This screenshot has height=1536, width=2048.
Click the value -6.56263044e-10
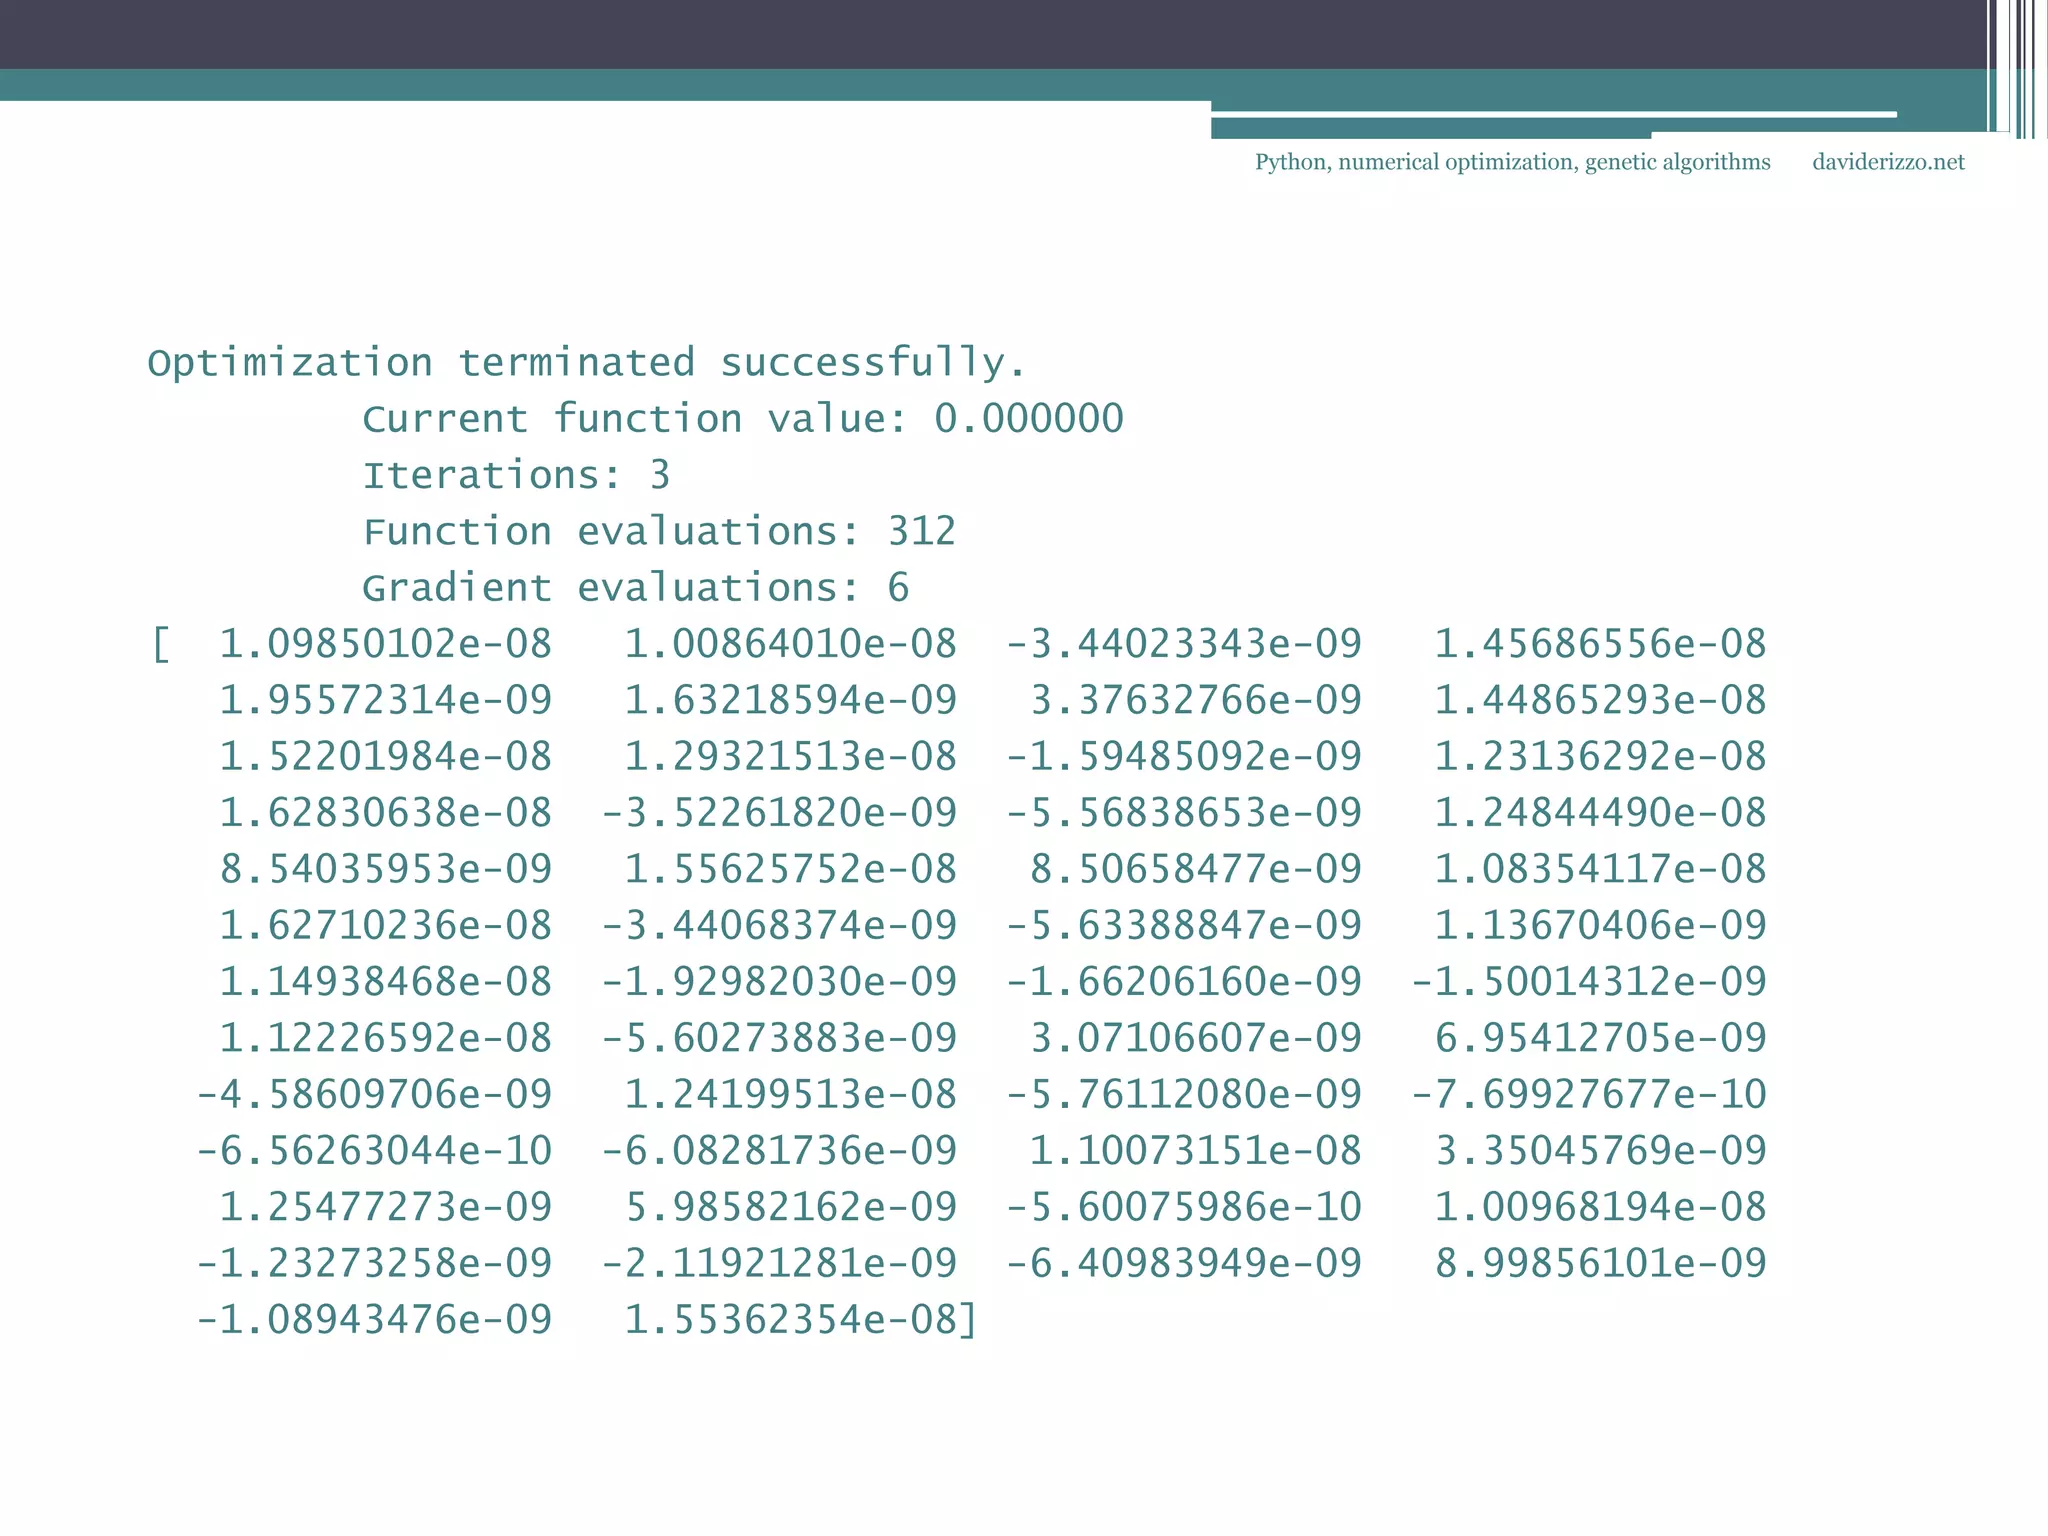pyautogui.click(x=374, y=1151)
